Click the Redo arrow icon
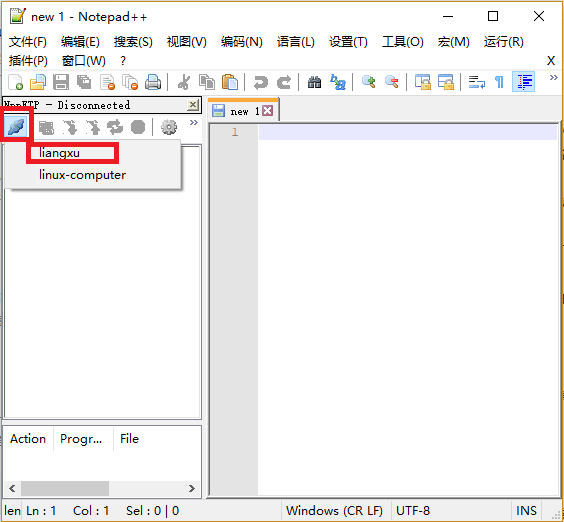 (284, 82)
